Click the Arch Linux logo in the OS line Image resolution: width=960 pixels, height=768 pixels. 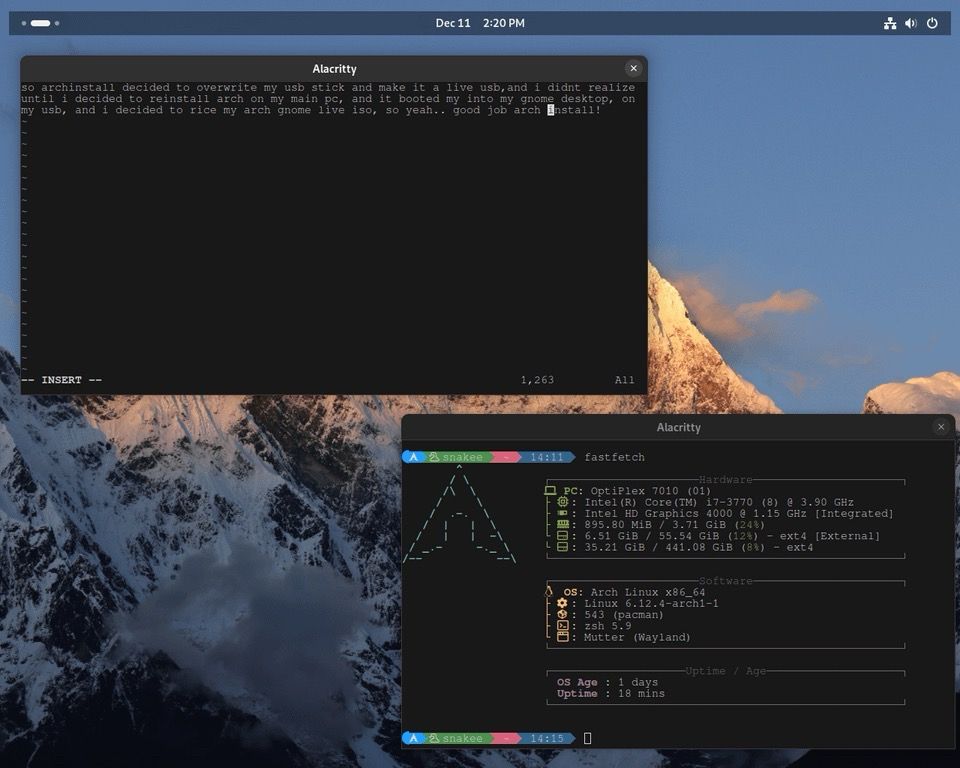click(548, 591)
